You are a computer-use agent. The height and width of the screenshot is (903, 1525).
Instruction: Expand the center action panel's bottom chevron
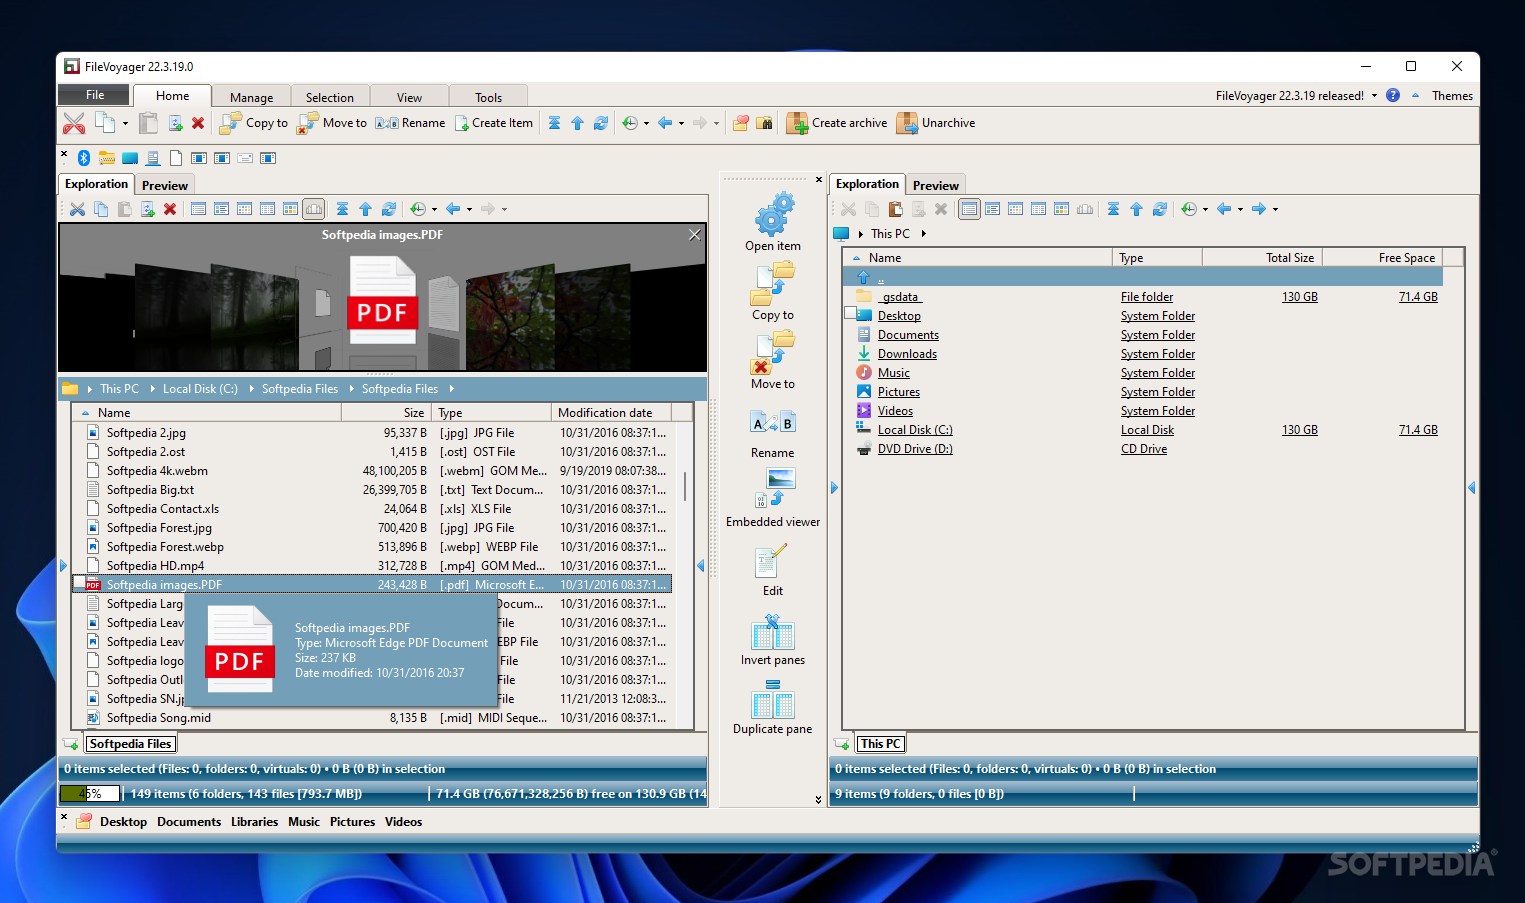[x=818, y=799]
